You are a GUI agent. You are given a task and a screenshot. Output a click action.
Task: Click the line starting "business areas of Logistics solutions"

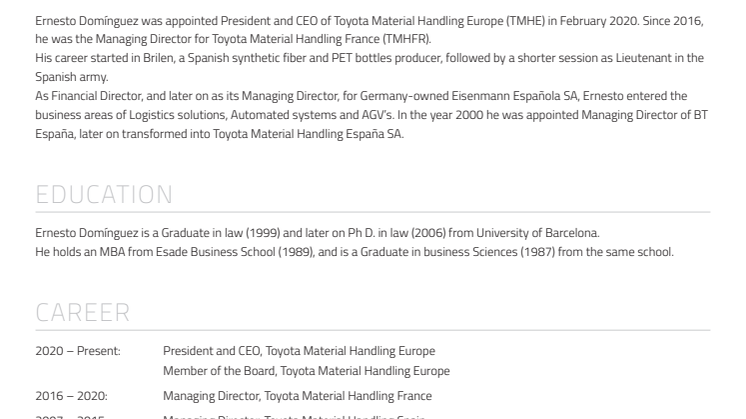(371, 115)
